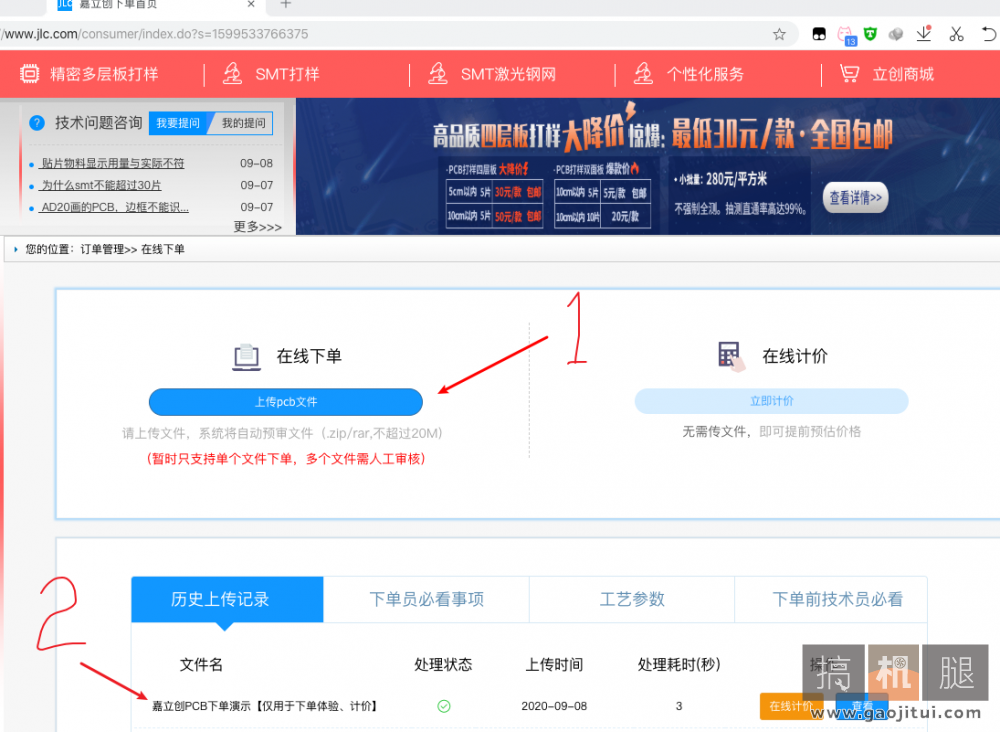Click the 在线下单 heading
Image resolution: width=1000 pixels, height=732 pixels.
pyautogui.click(x=309, y=356)
